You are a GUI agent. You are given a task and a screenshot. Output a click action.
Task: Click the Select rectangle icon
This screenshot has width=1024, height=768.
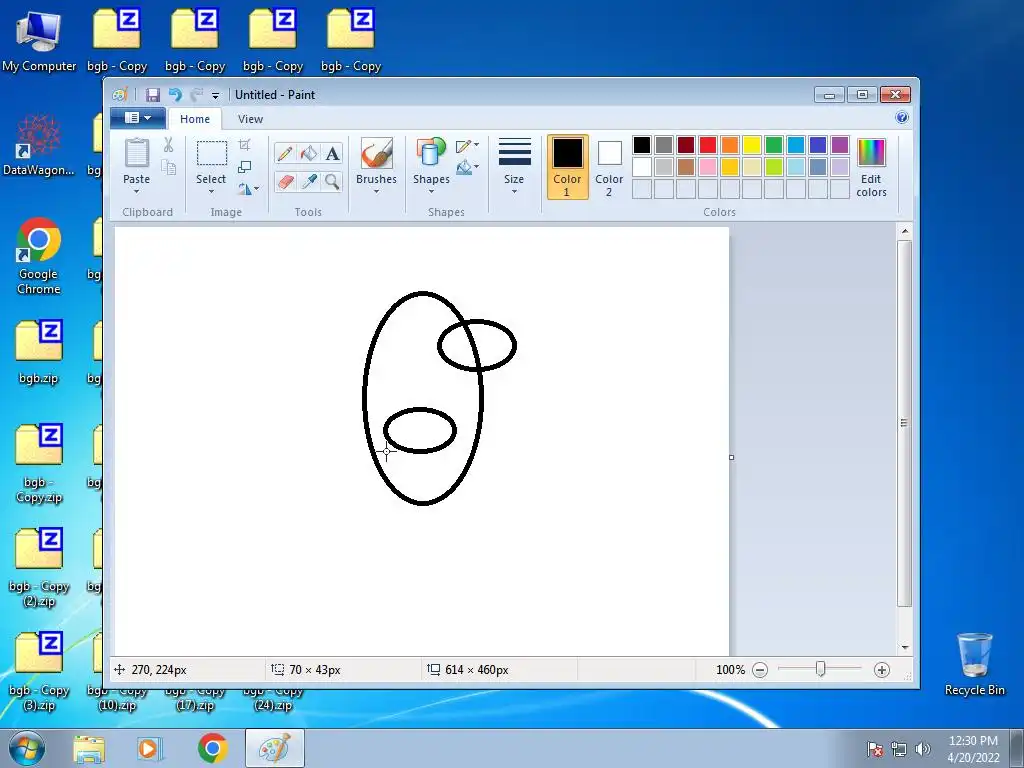212,153
